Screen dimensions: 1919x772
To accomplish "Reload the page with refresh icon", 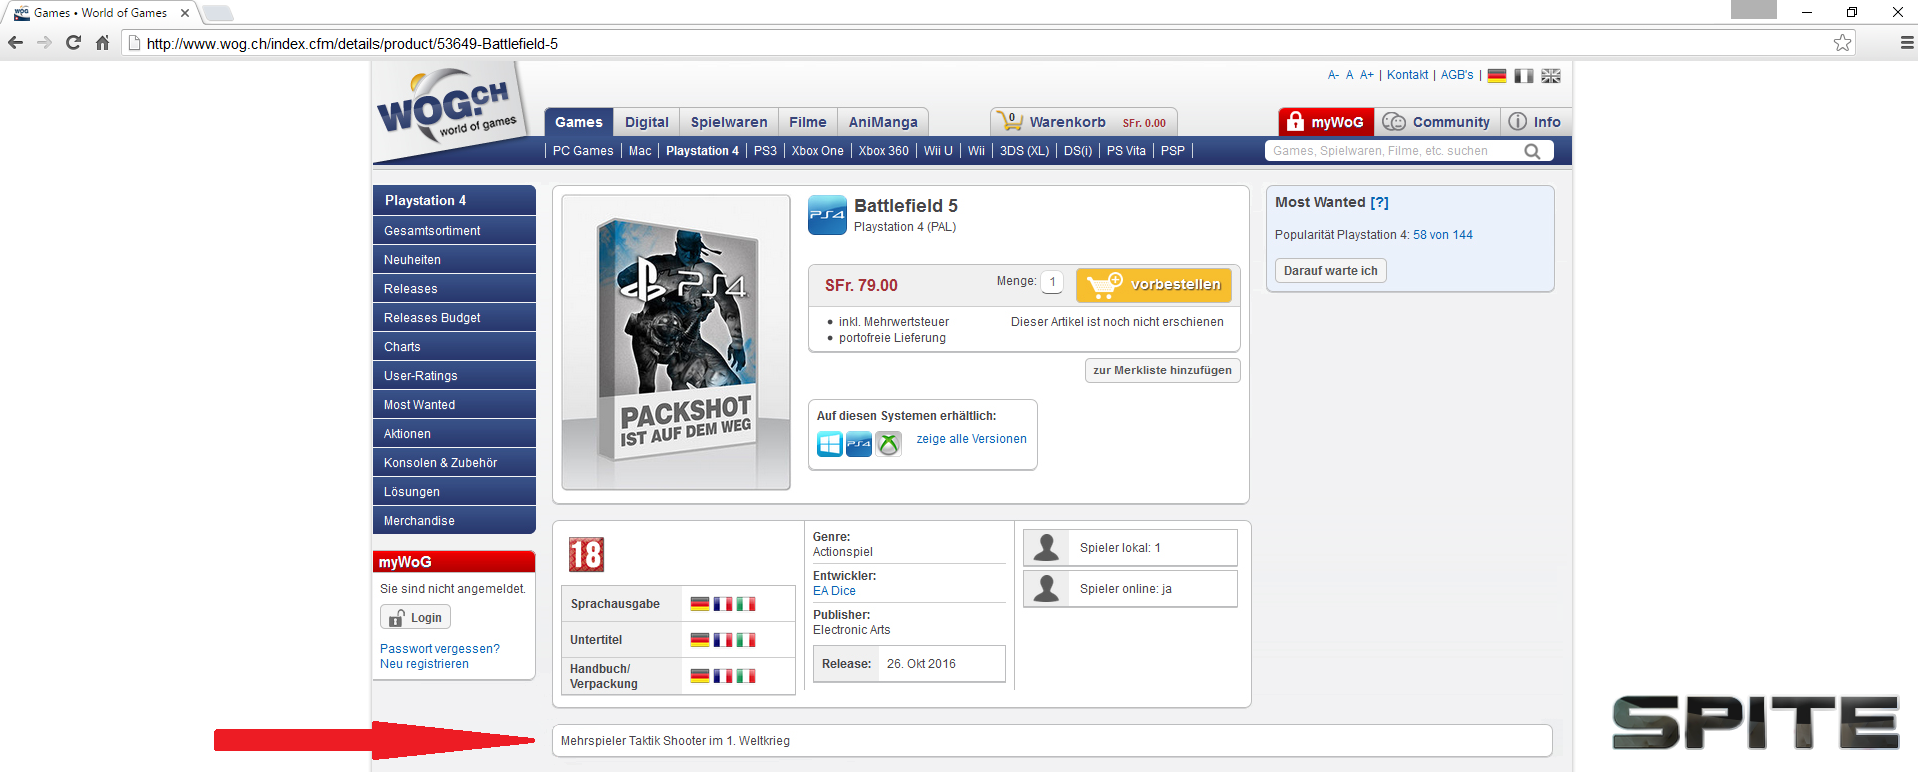I will tap(73, 43).
